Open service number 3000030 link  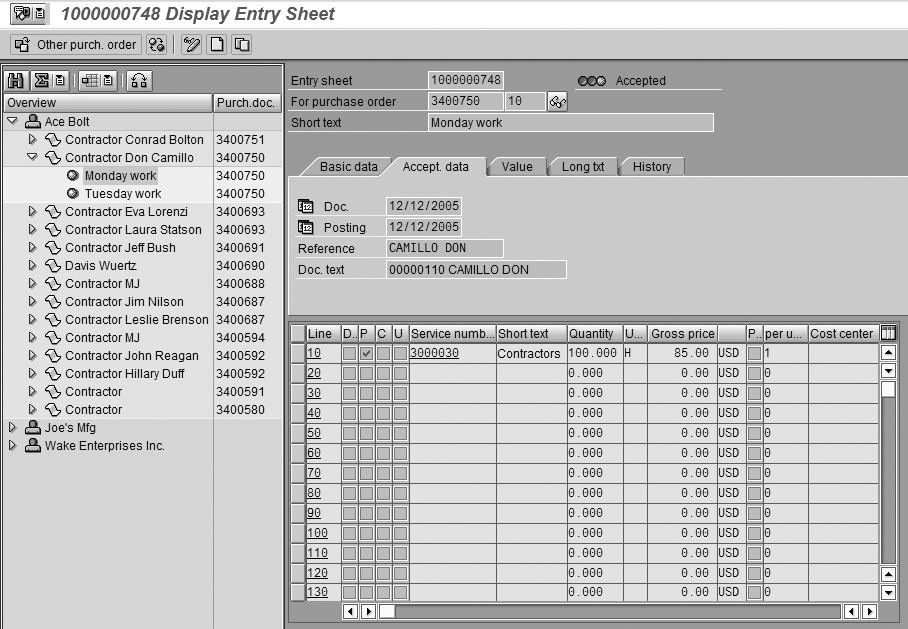click(434, 353)
